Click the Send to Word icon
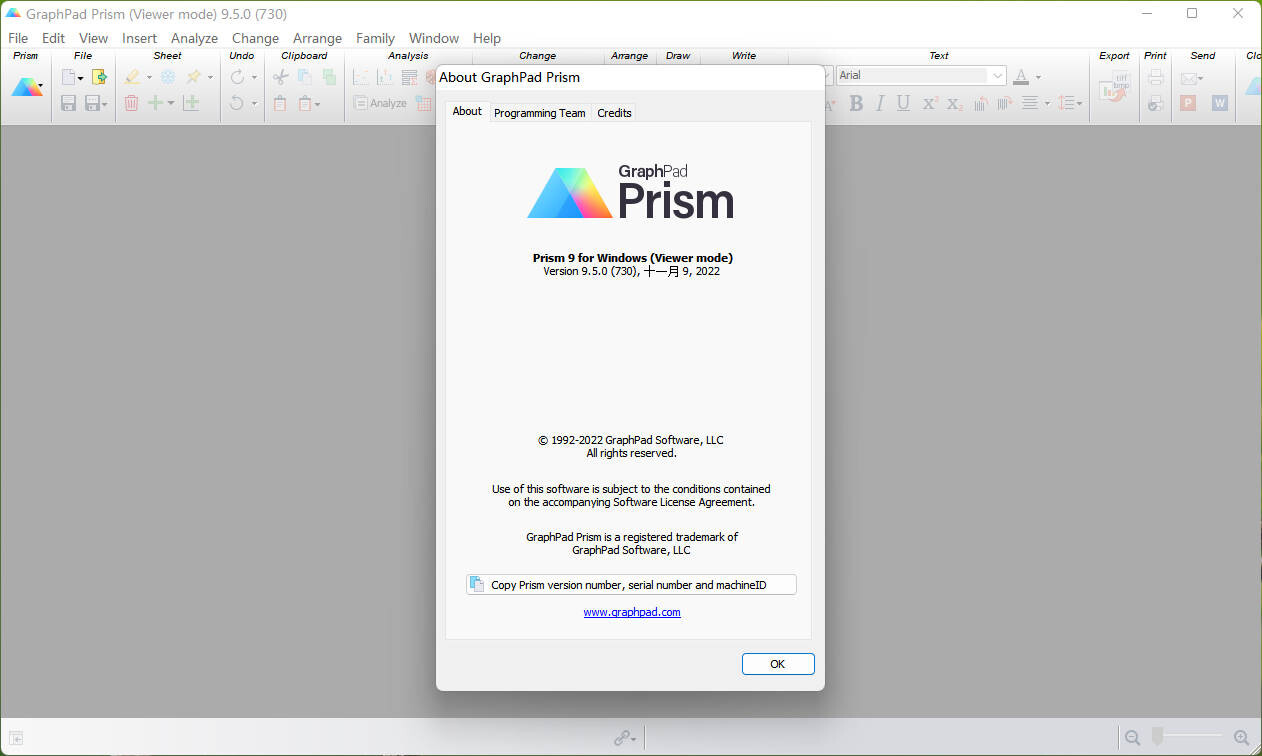Viewport: 1262px width, 756px height. [1220, 103]
